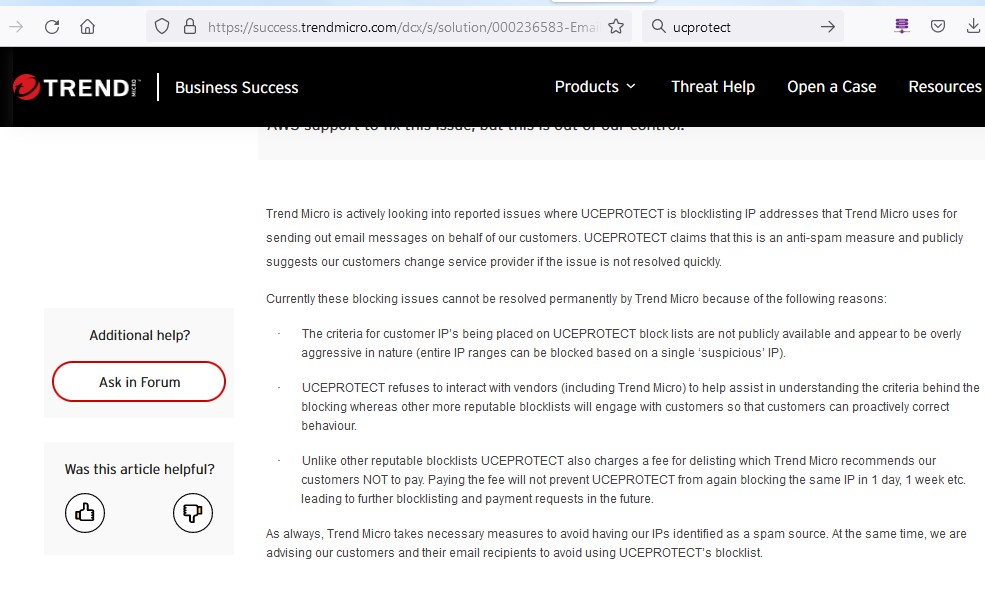Image resolution: width=985 pixels, height=612 pixels.
Task: Click the tracking protection shield icon
Action: click(x=162, y=26)
